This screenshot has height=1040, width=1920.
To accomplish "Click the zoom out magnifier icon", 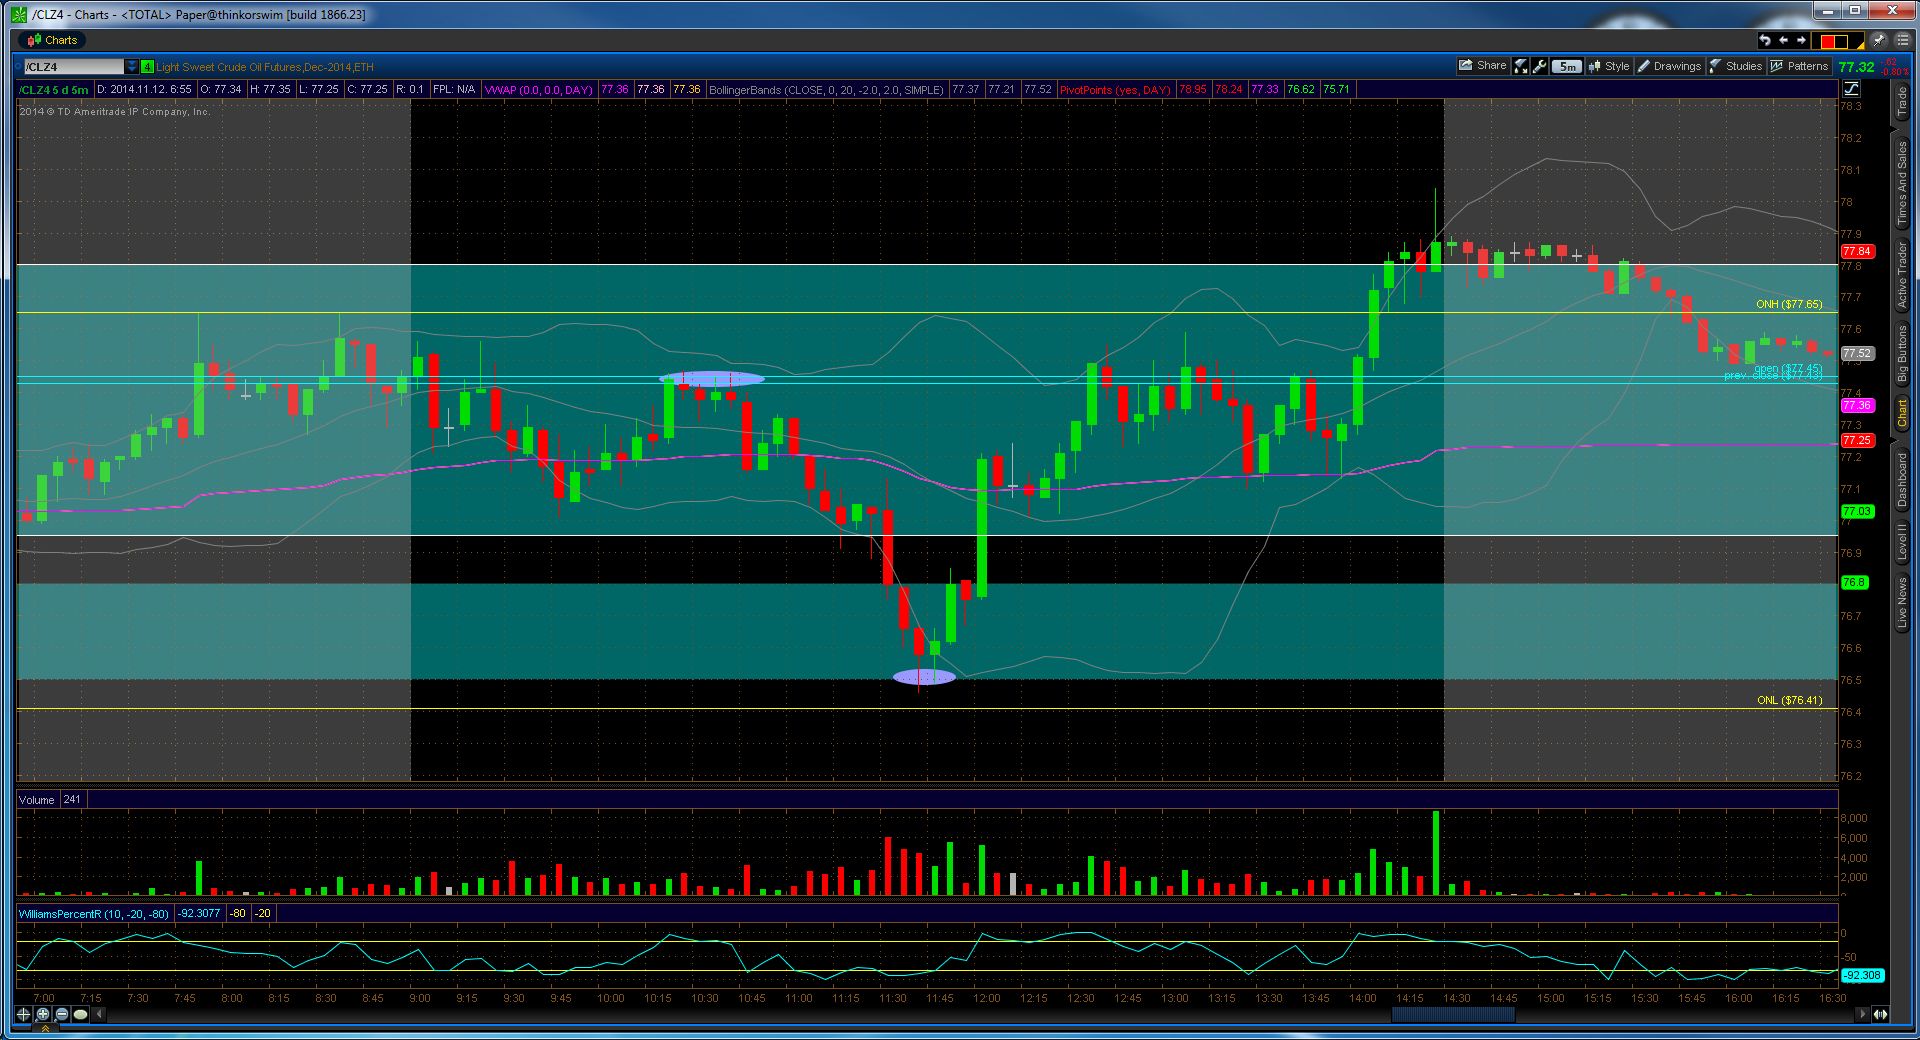I will tap(62, 1014).
